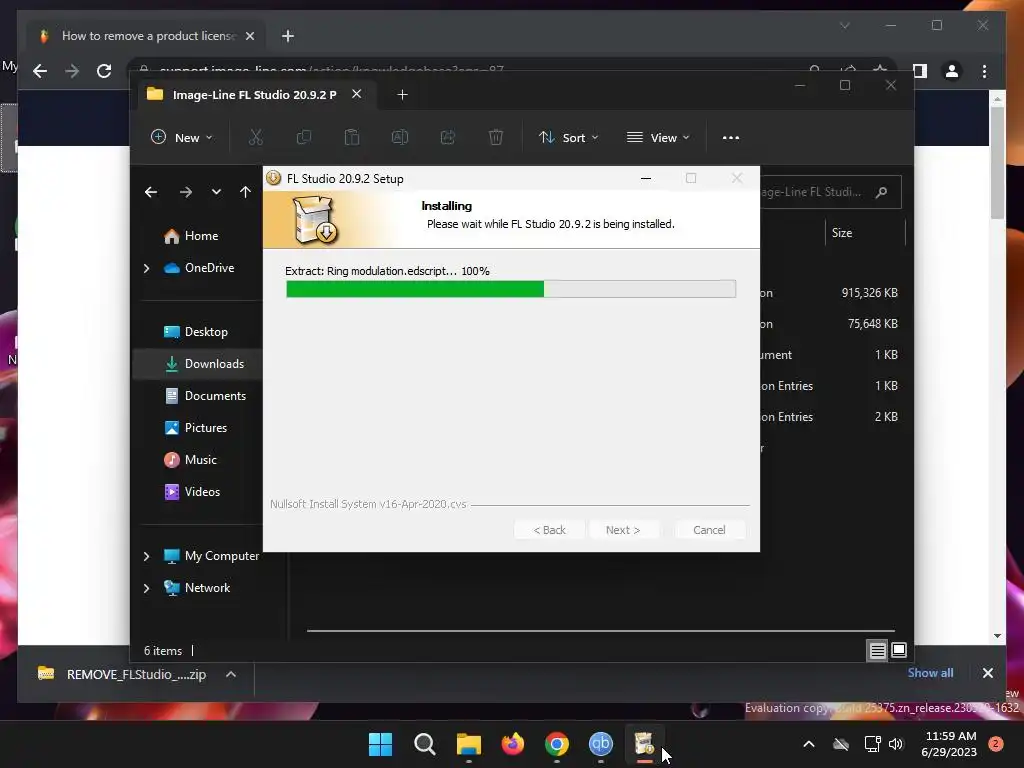Expand the My Computer tree node
Image resolution: width=1024 pixels, height=768 pixels.
[146, 556]
